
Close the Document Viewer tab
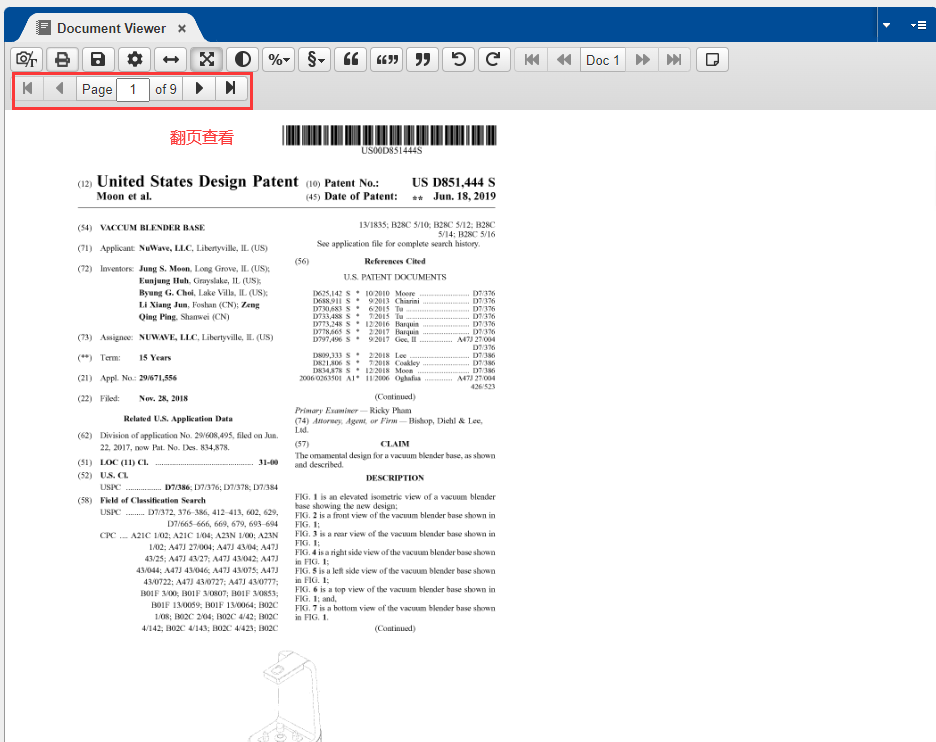182,28
